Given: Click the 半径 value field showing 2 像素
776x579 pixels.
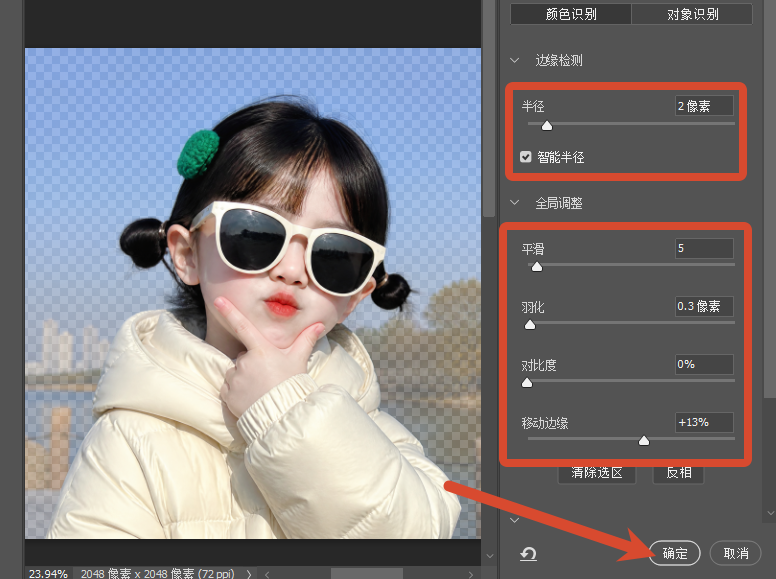Looking at the screenshot, I should tap(704, 106).
